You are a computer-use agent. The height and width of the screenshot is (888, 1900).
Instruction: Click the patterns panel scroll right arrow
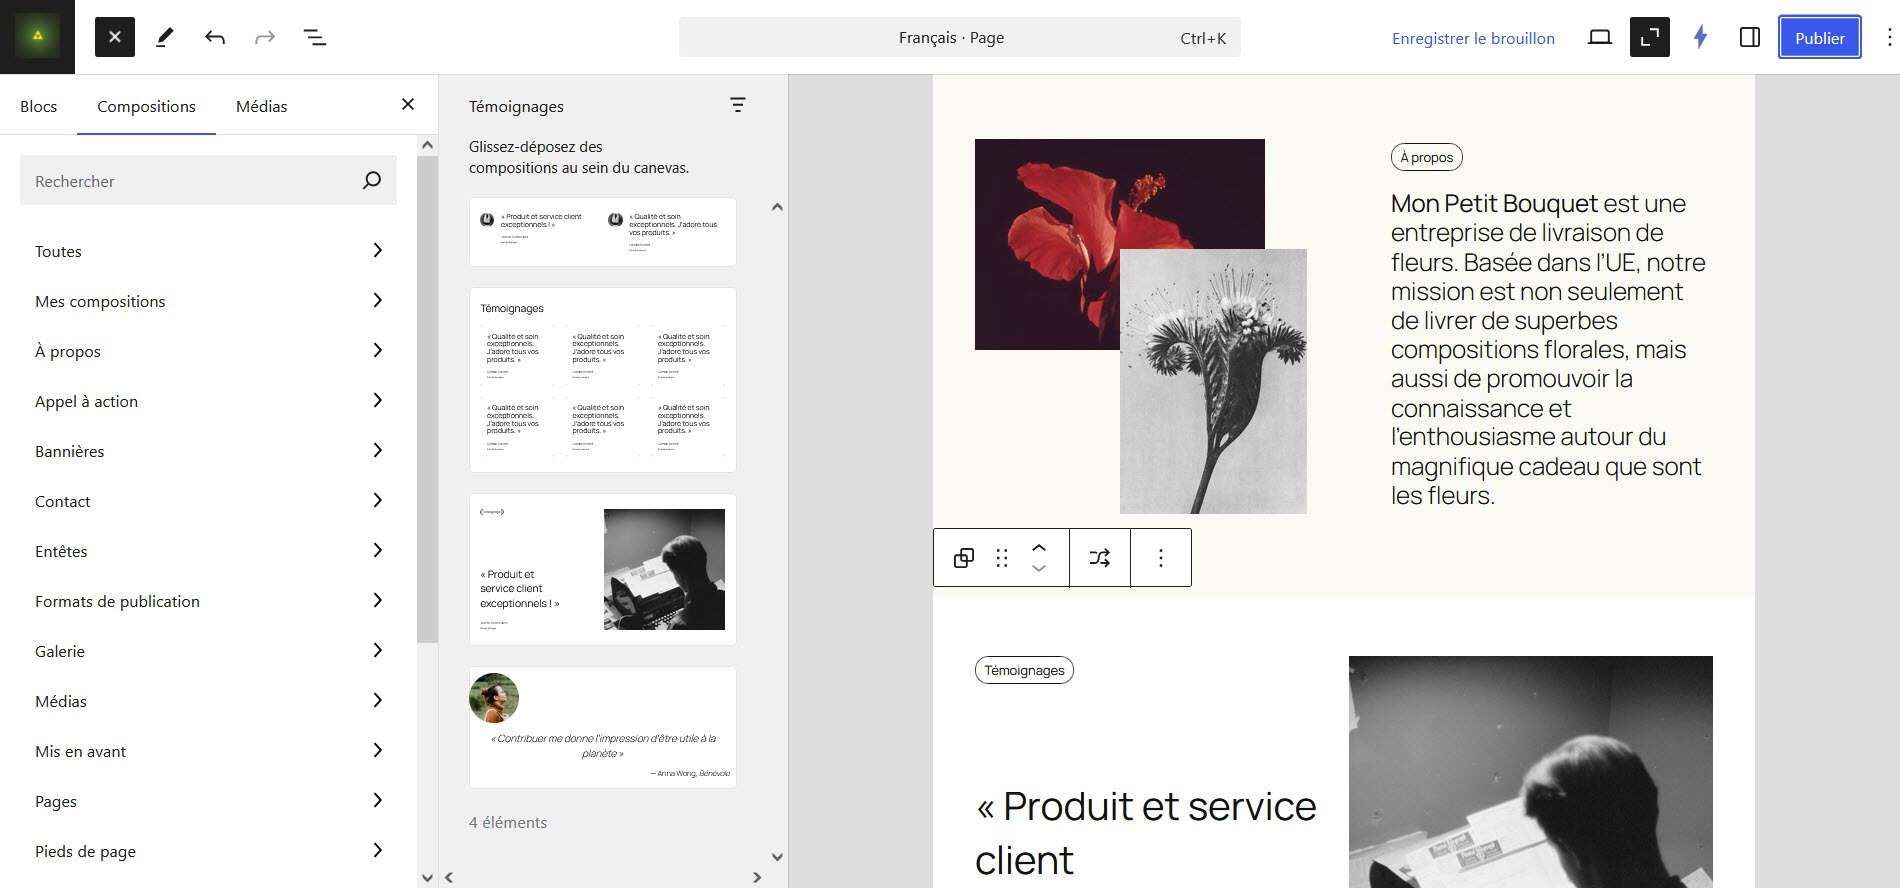coord(757,877)
